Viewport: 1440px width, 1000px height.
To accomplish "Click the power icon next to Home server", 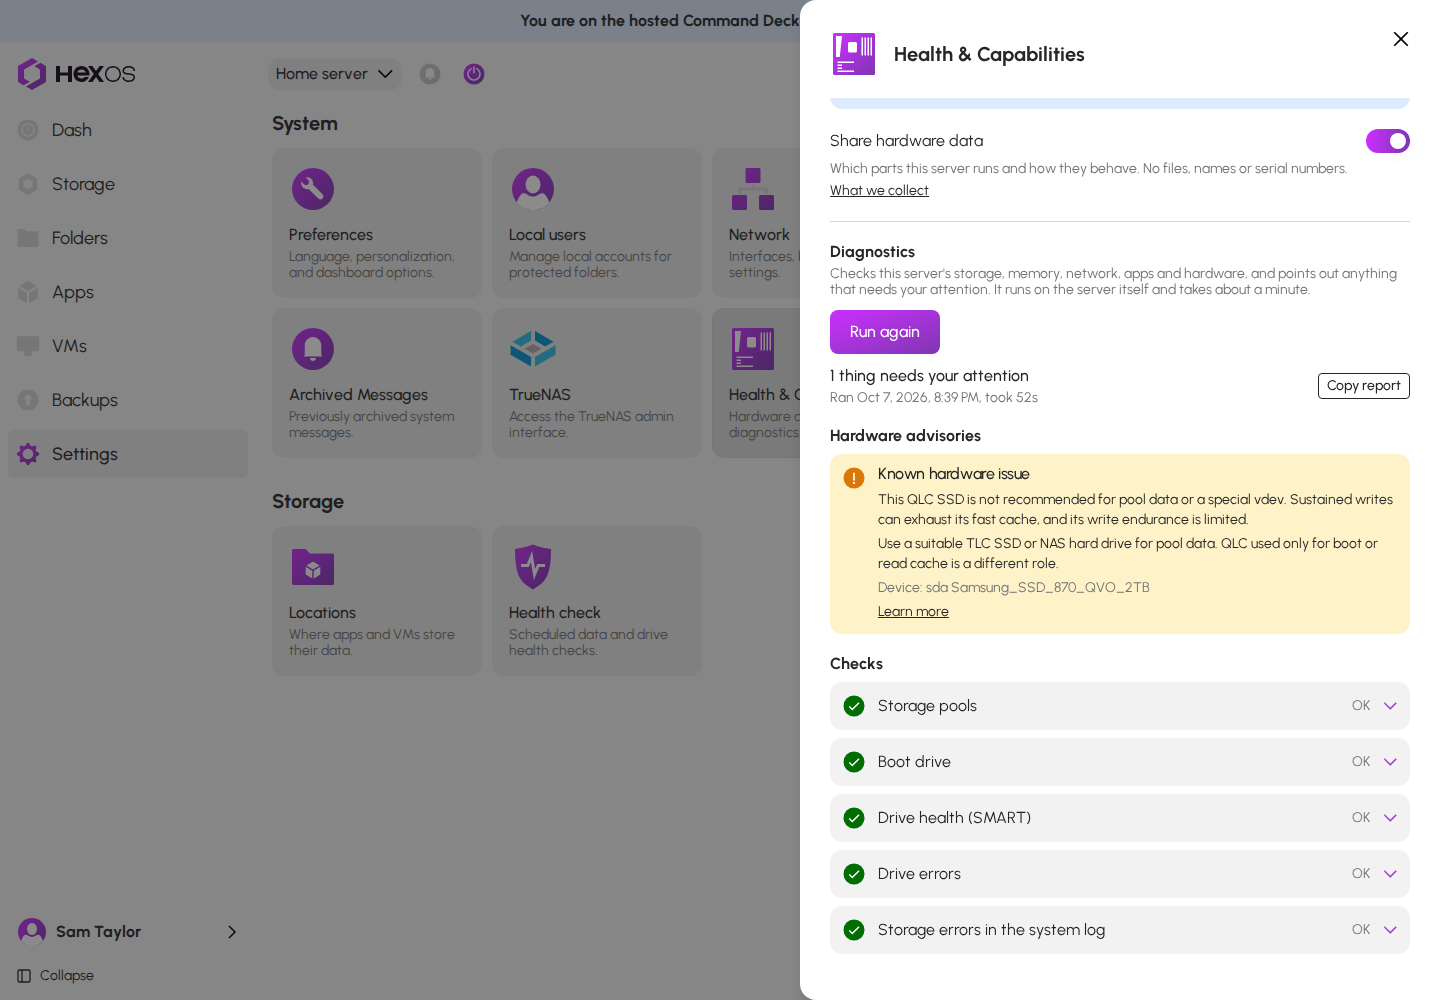I will tap(474, 74).
